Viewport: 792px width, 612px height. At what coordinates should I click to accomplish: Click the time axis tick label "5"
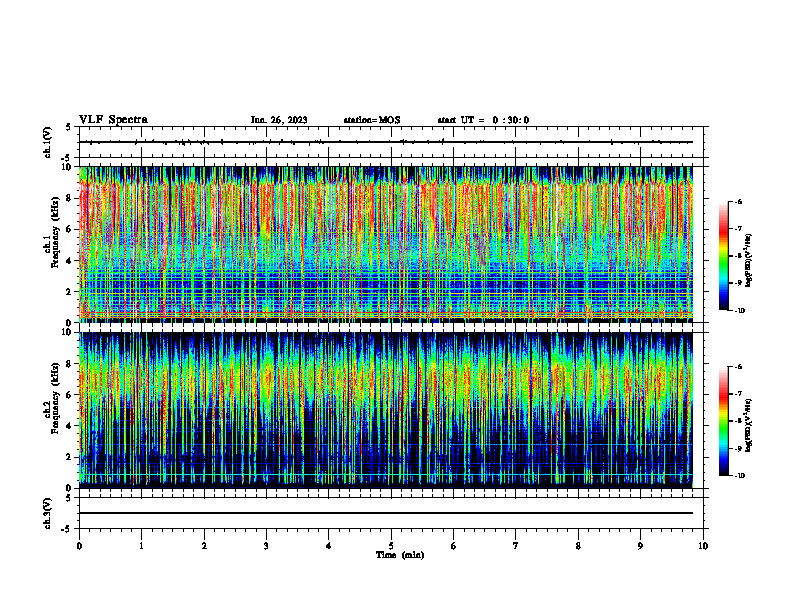pos(391,546)
